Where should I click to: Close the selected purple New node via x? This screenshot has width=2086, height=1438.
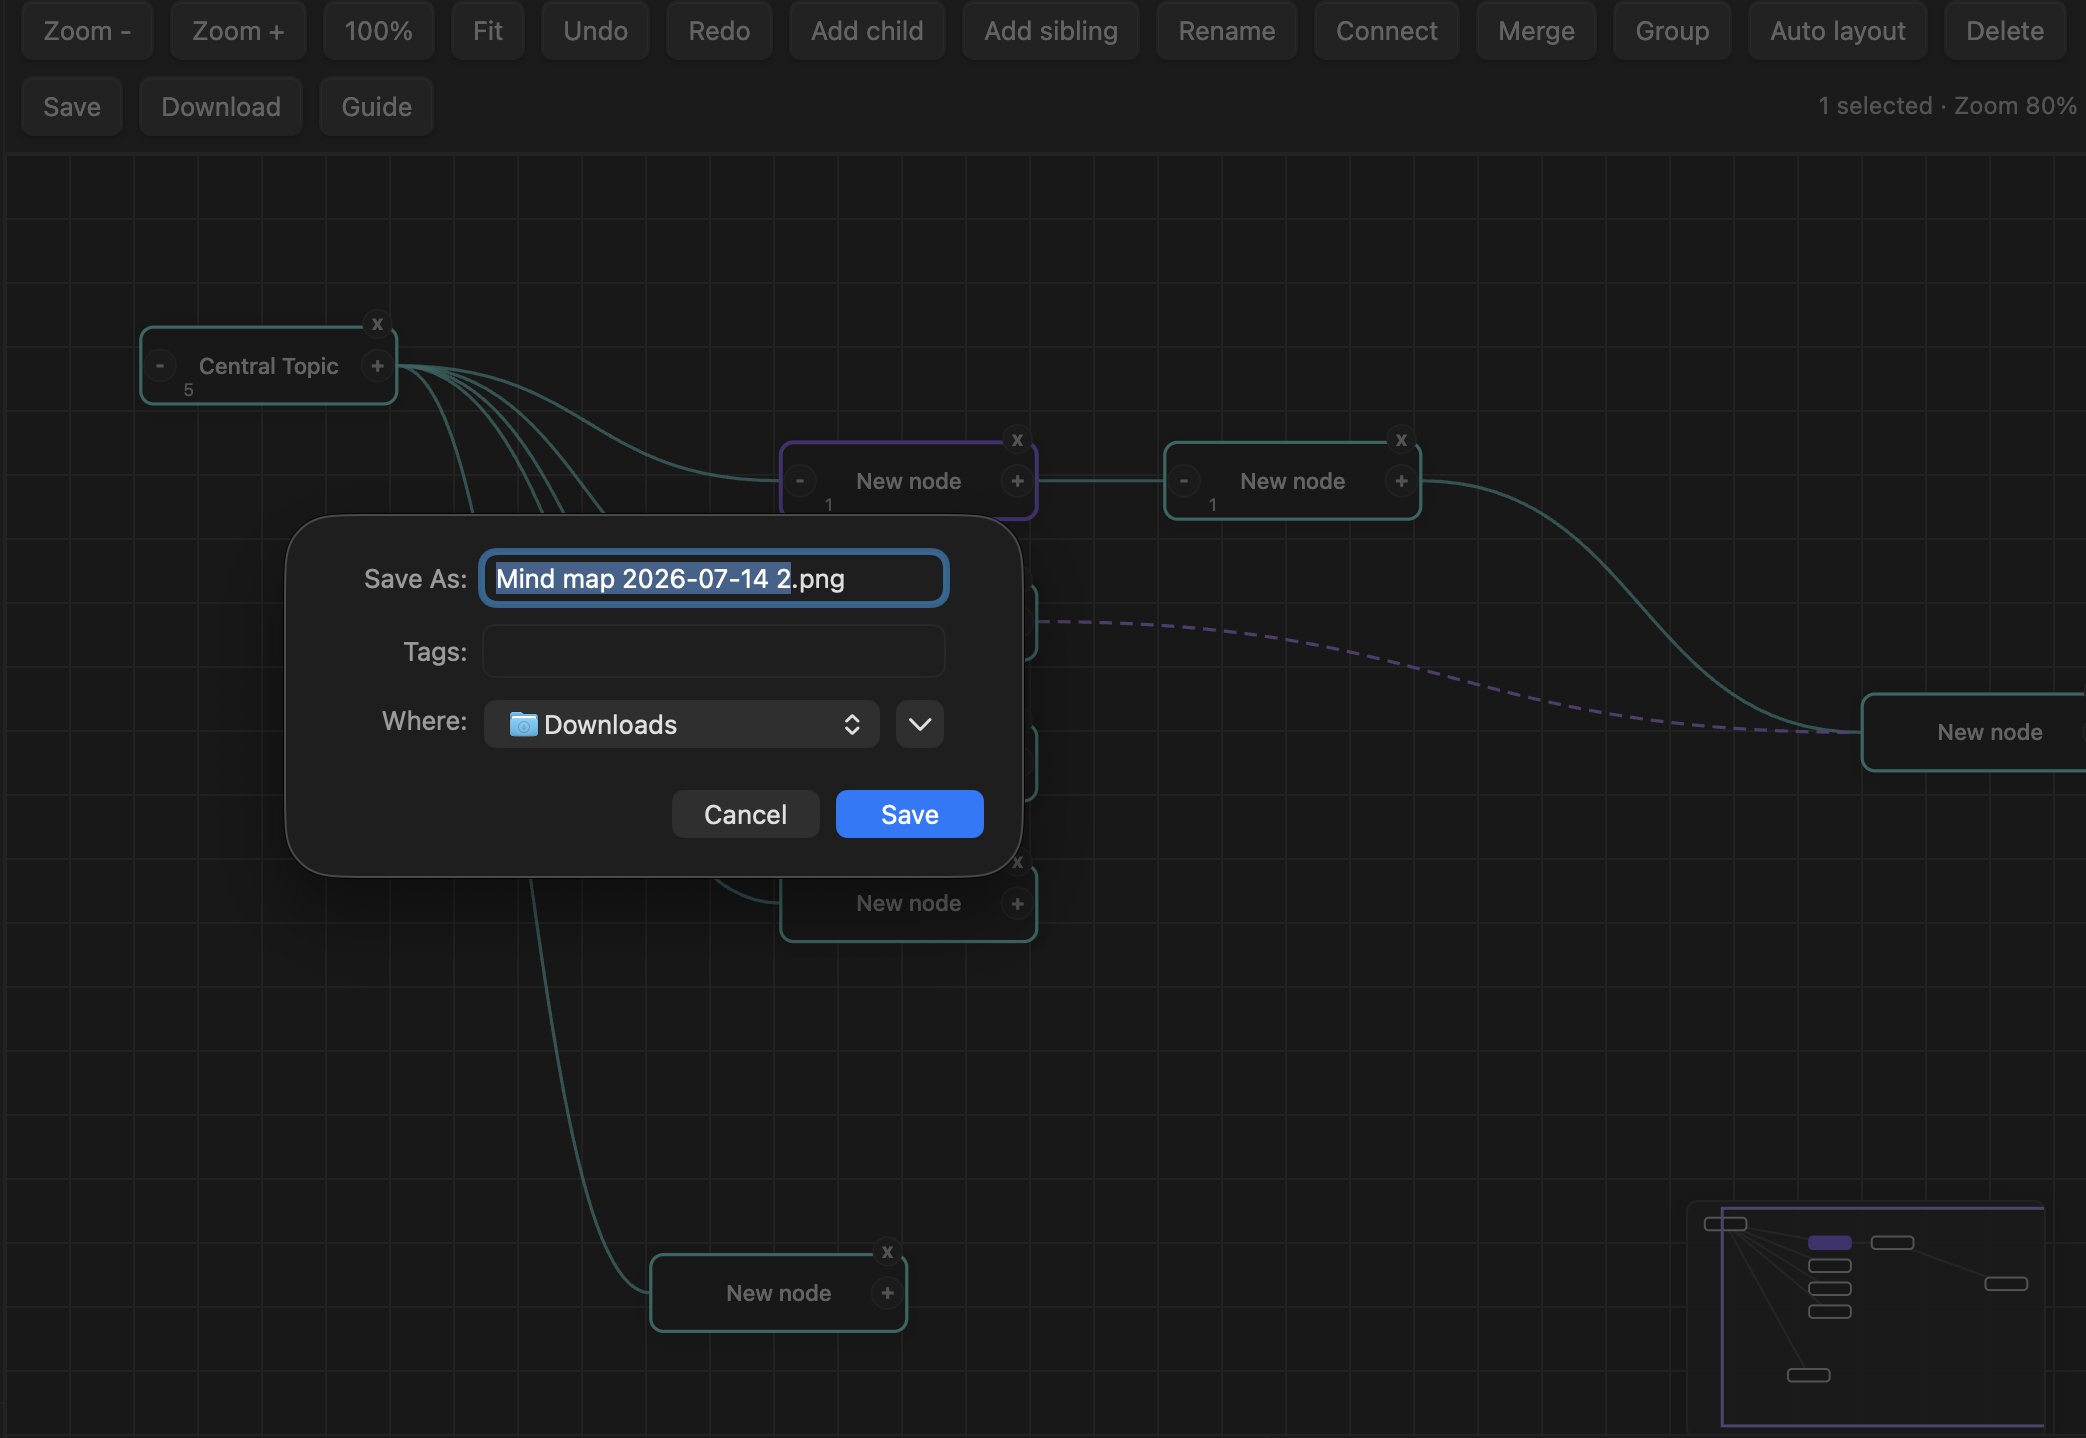1018,440
